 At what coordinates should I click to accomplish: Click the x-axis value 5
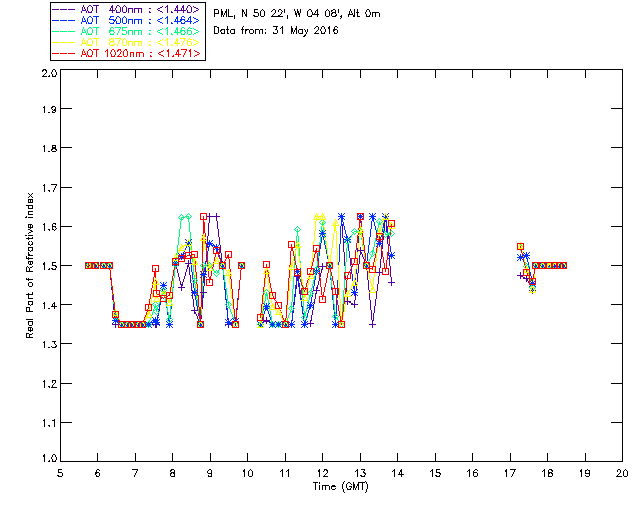60,473
